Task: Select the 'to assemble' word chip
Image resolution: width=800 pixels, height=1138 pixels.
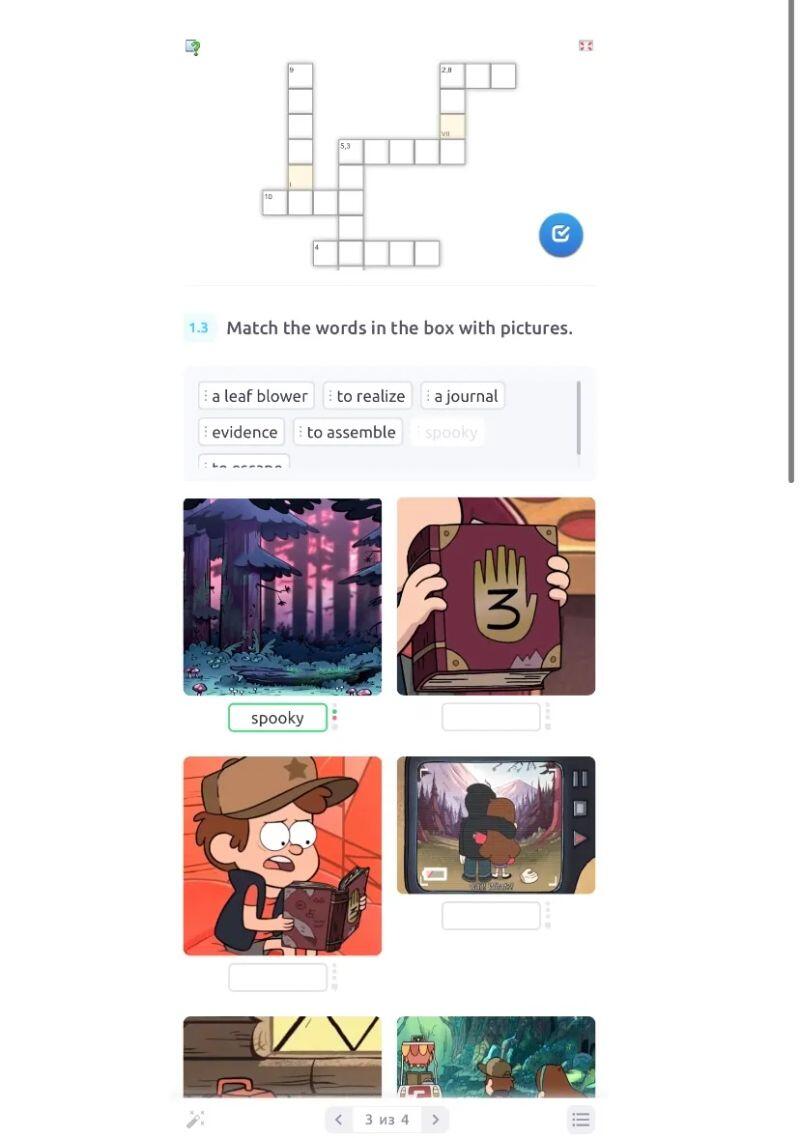Action: click(348, 432)
